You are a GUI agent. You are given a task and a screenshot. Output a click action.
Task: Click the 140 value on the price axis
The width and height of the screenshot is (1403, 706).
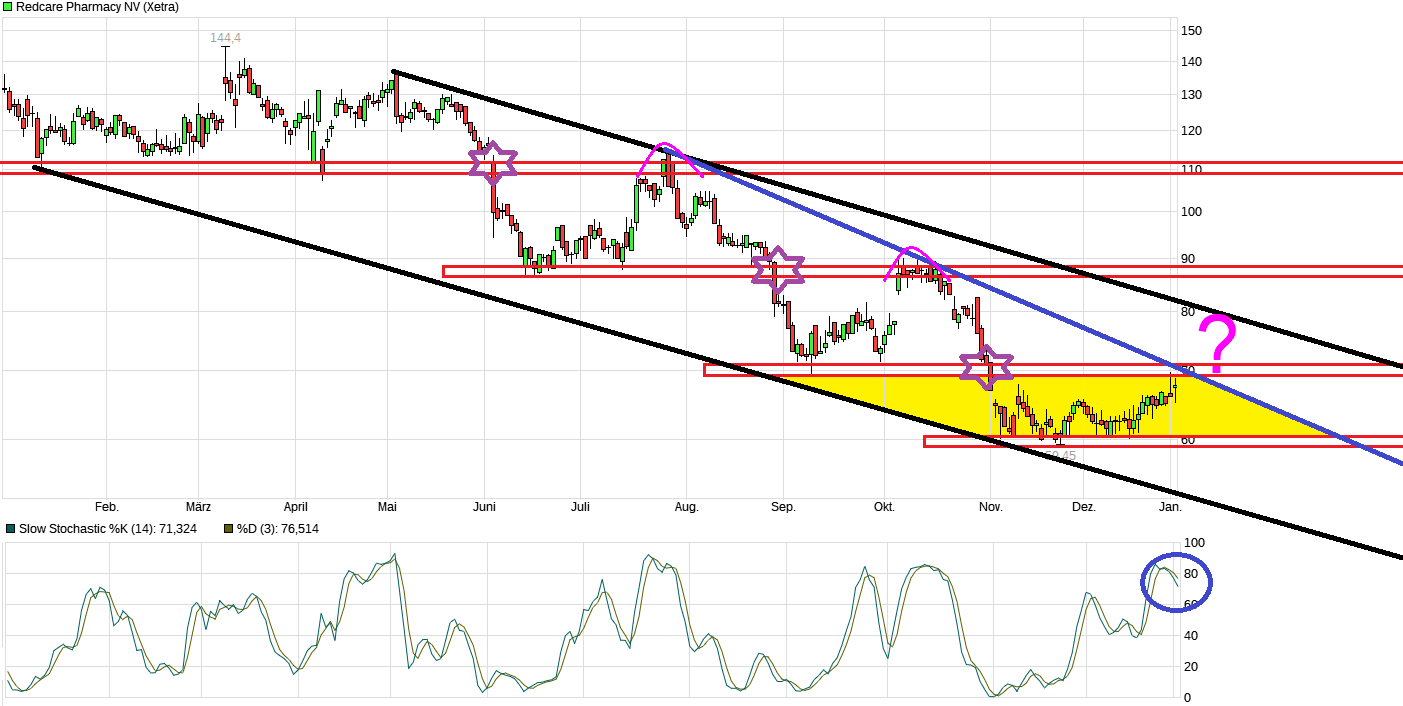(x=1191, y=62)
